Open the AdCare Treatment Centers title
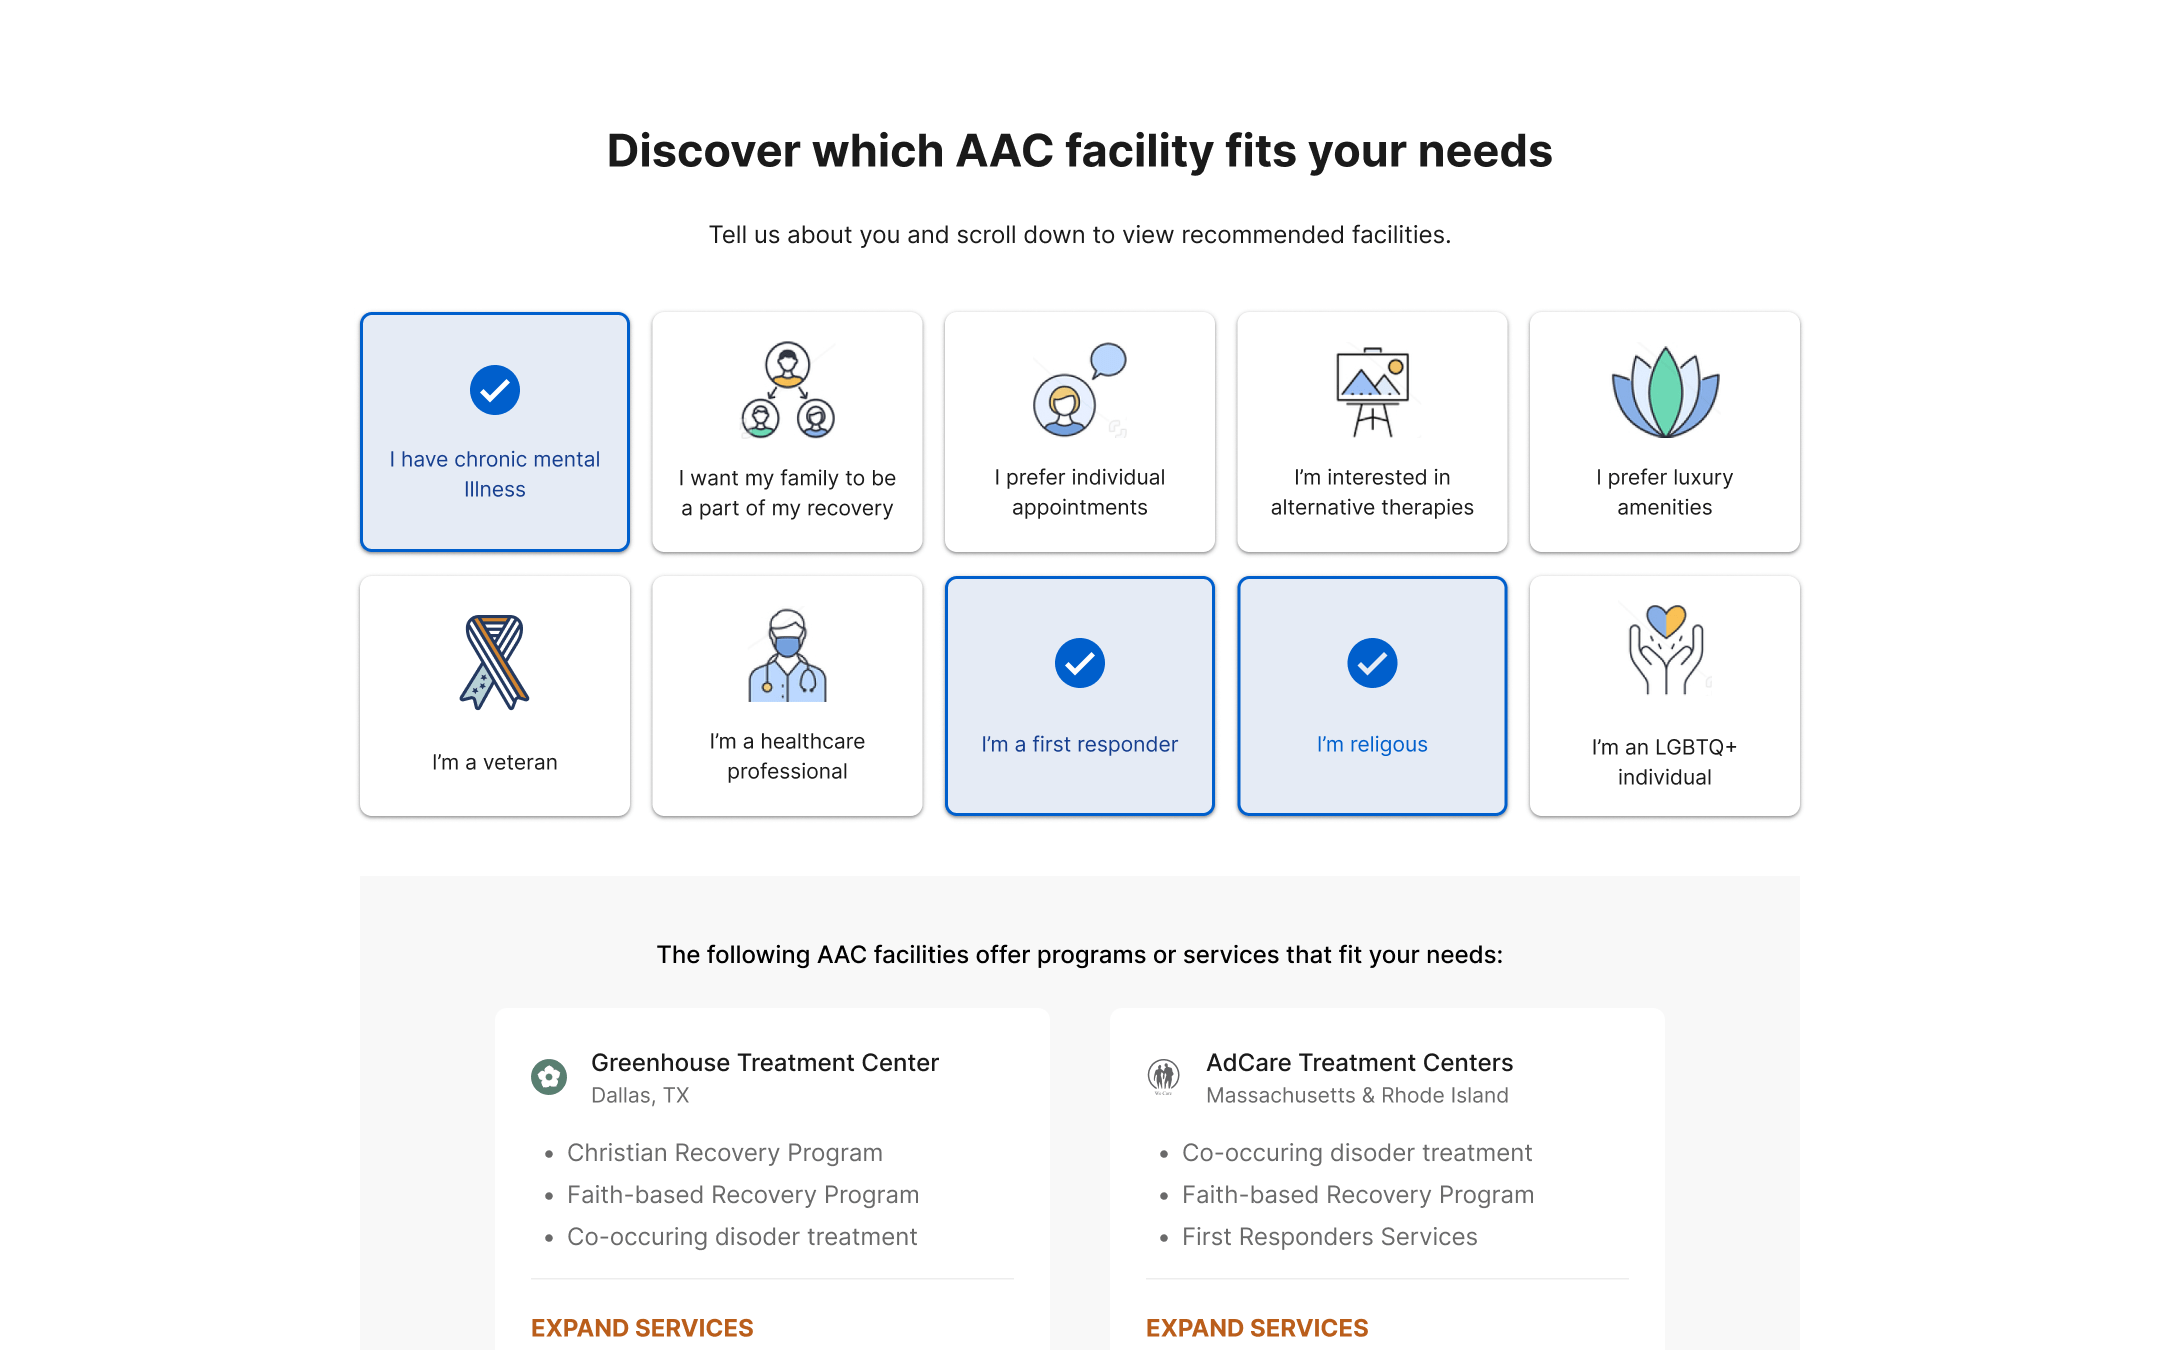The width and height of the screenshot is (2160, 1350). click(x=1360, y=1062)
